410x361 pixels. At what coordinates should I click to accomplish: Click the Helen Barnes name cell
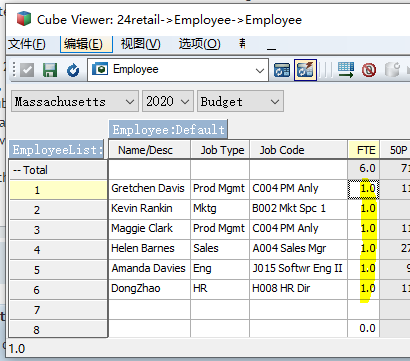click(149, 249)
